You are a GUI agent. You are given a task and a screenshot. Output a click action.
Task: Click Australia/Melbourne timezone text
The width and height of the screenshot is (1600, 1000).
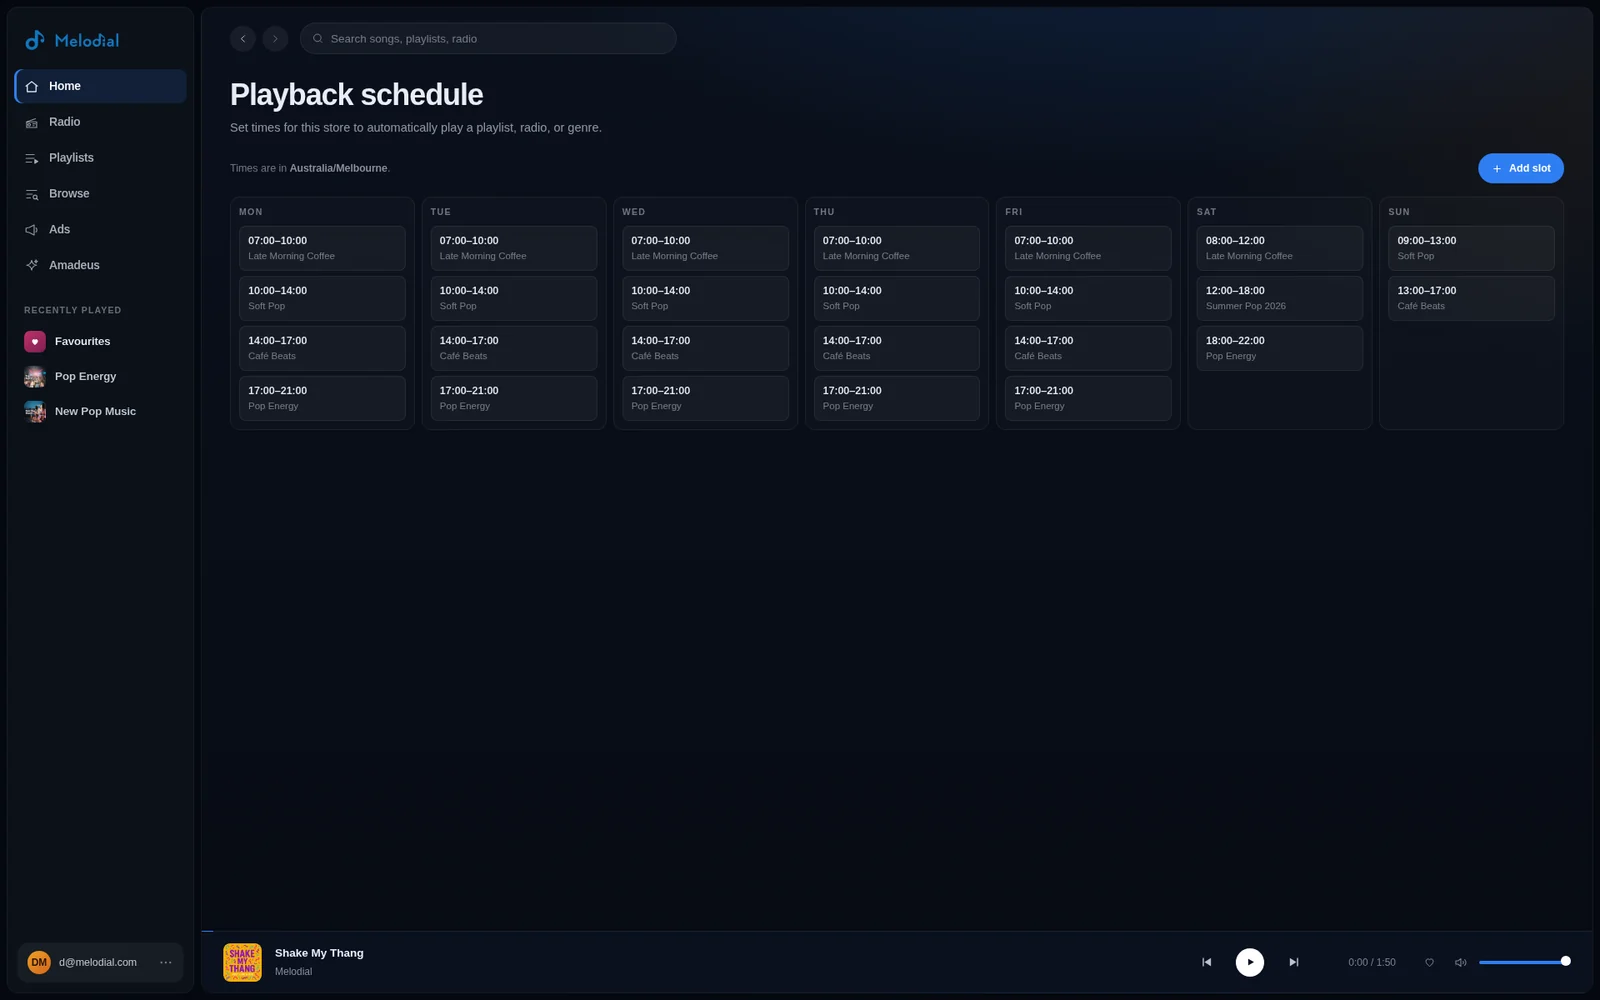tap(338, 168)
